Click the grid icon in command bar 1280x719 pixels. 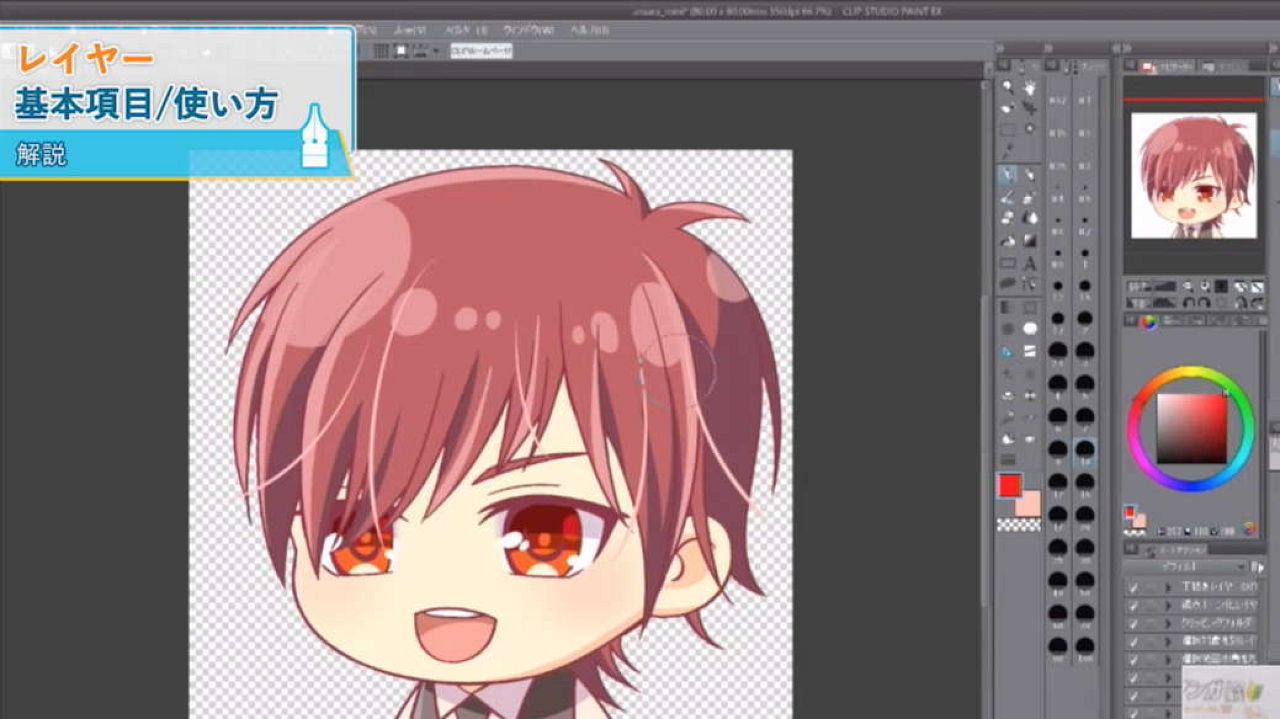tap(380, 50)
